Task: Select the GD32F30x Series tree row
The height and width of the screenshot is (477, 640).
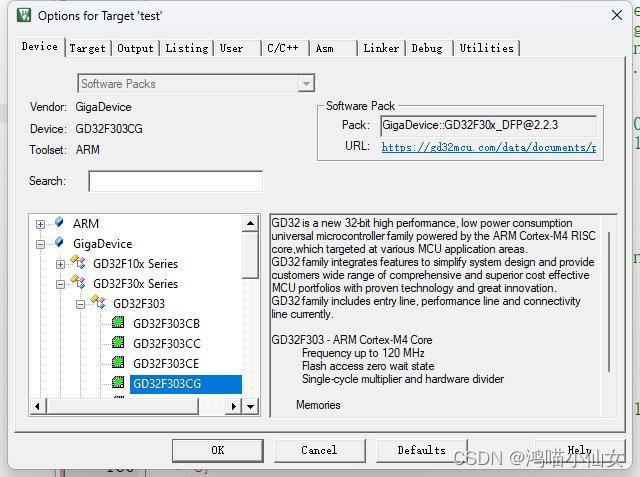Action: [136, 284]
